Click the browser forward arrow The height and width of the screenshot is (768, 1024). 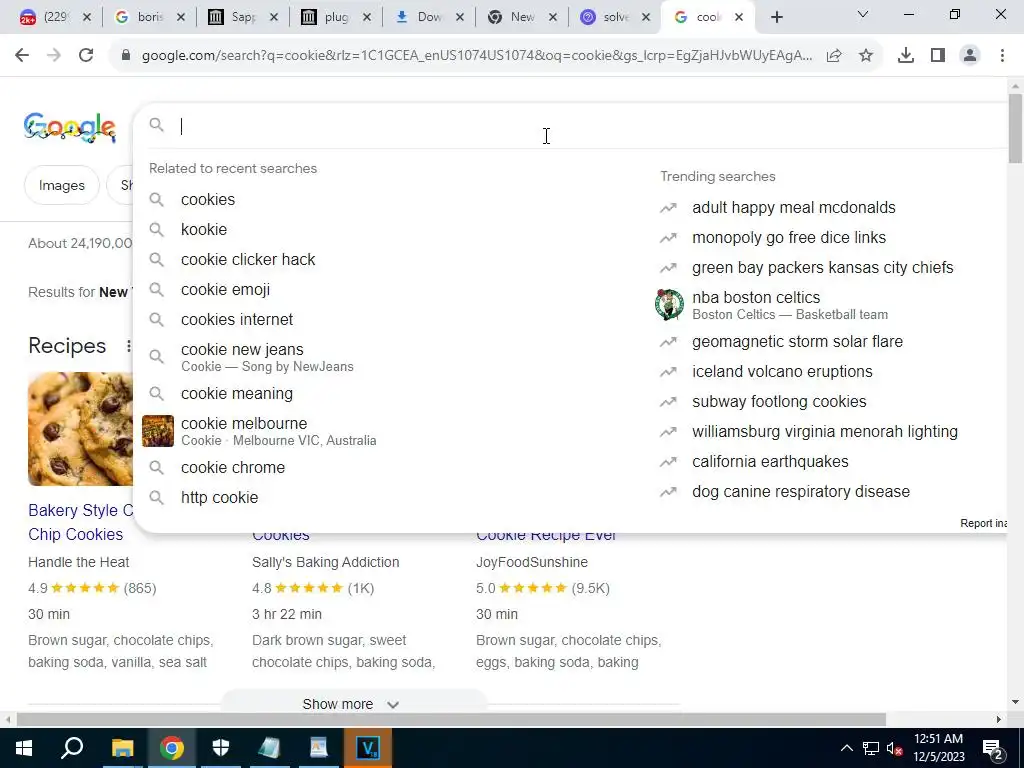coord(54,56)
